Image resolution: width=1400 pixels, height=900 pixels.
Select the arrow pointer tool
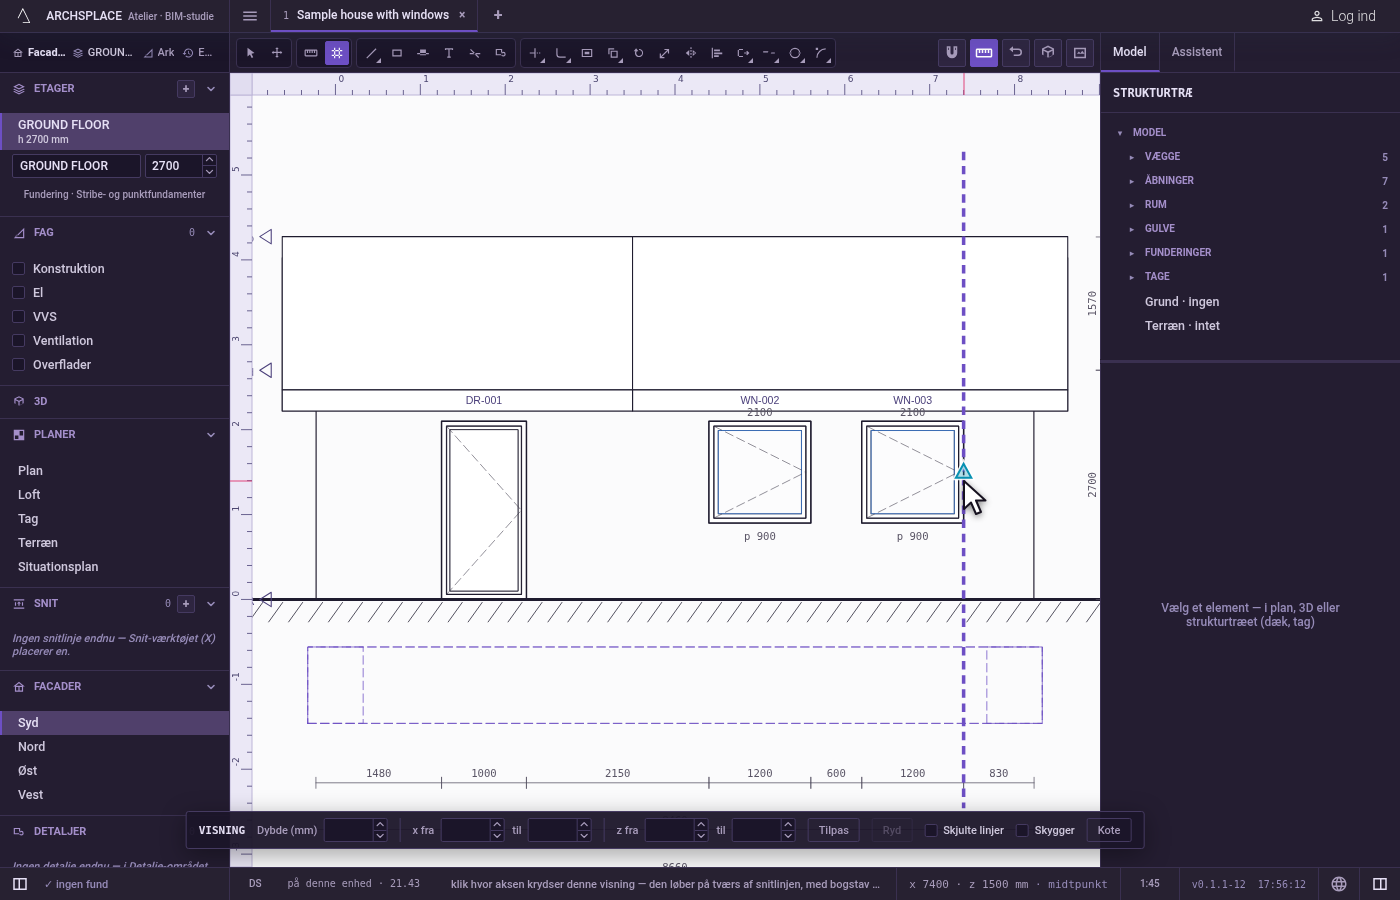251,53
